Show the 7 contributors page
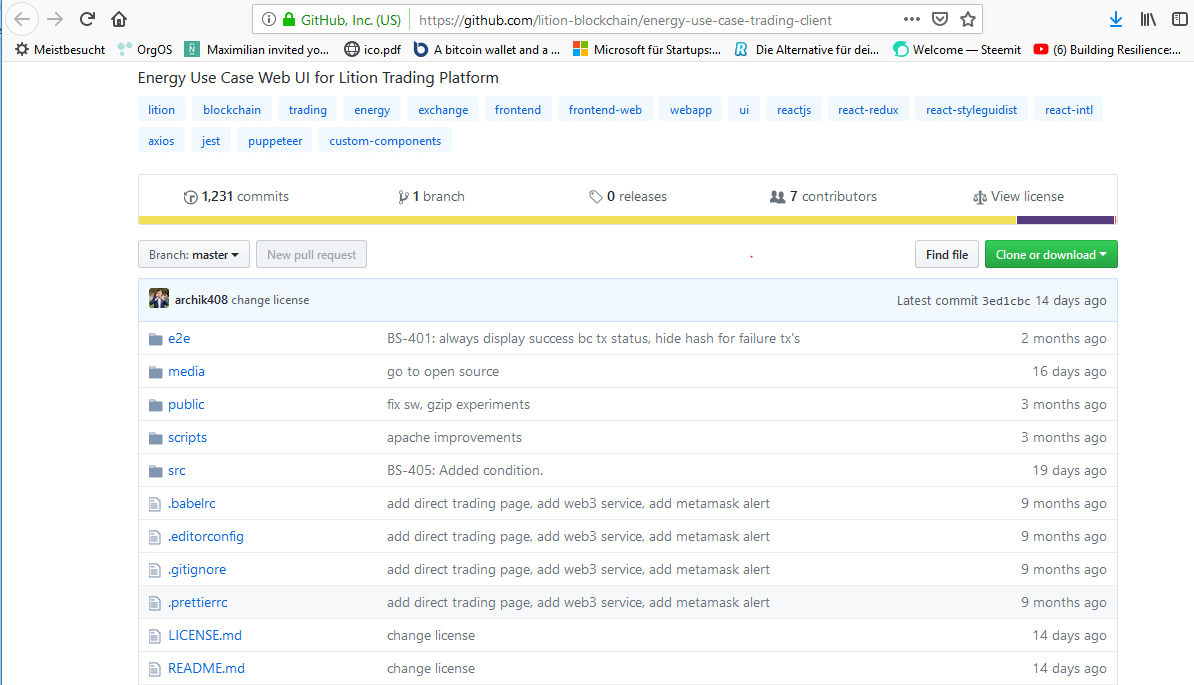This screenshot has height=685, width=1194. pyautogui.click(x=823, y=196)
